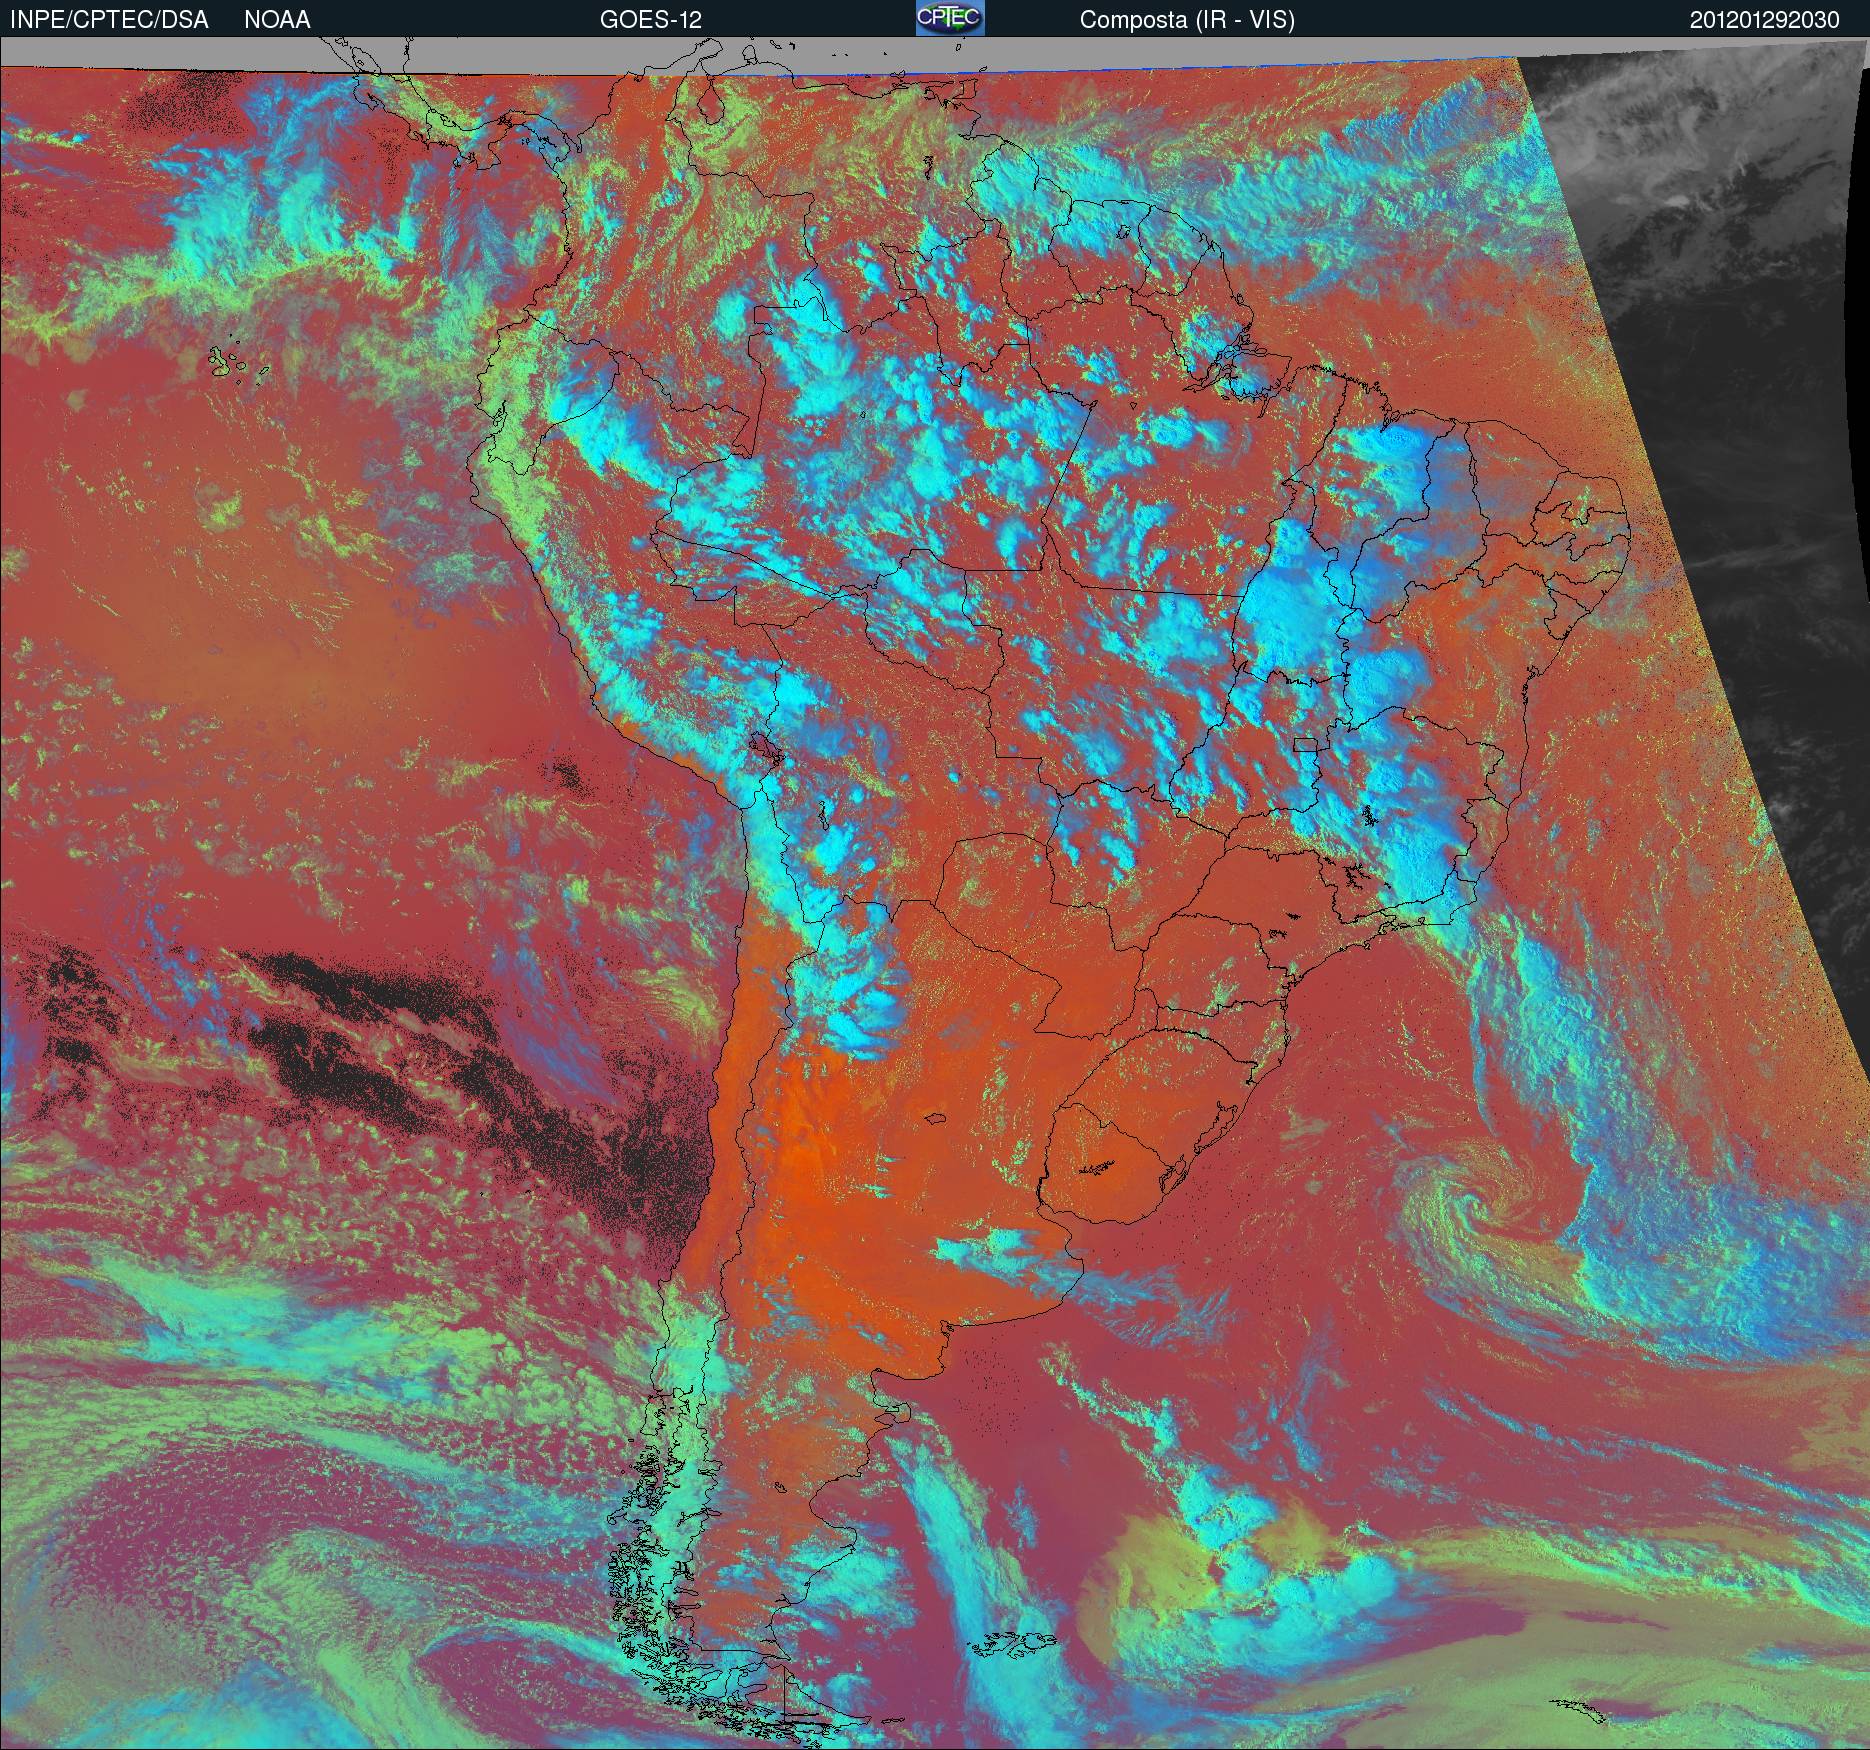Viewport: 1870px width, 1750px height.
Task: Click the Composta (IR - VIS) title
Action: (1187, 20)
